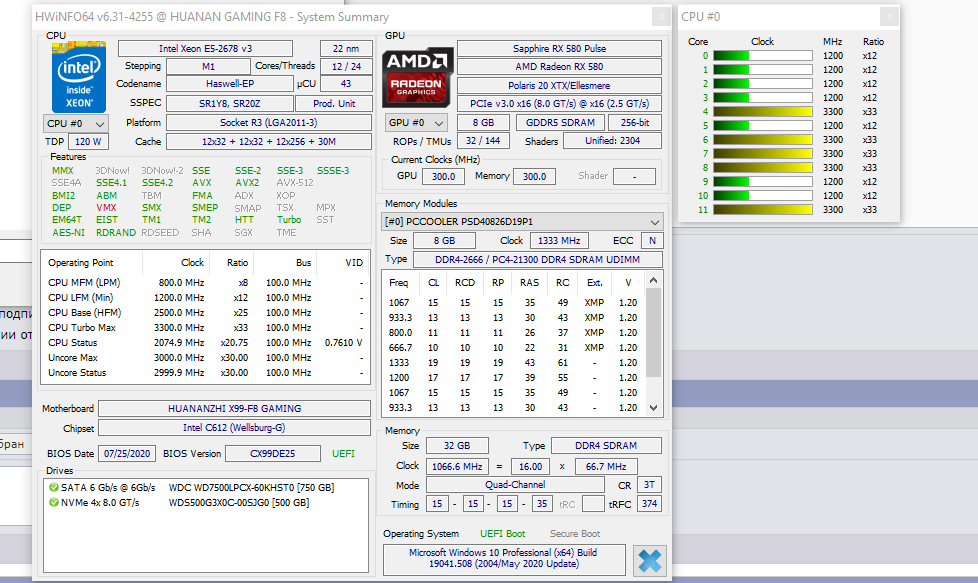Click the PCIe v3.0 x16 link field
This screenshot has height=583, width=978.
pos(559,104)
